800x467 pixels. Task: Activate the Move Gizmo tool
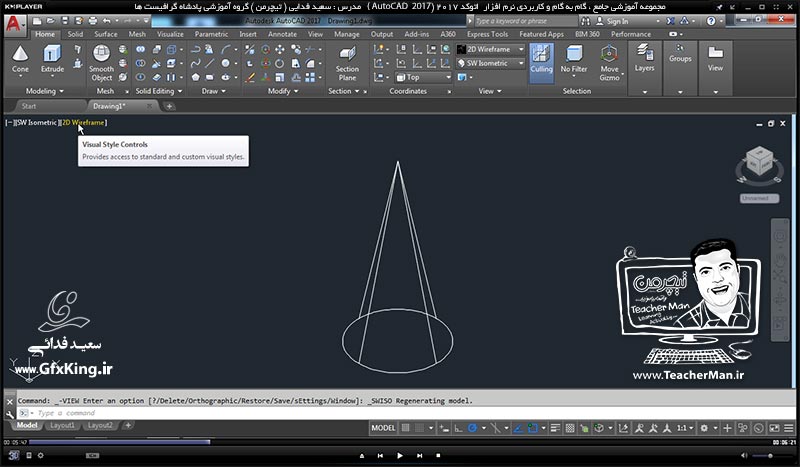(609, 63)
